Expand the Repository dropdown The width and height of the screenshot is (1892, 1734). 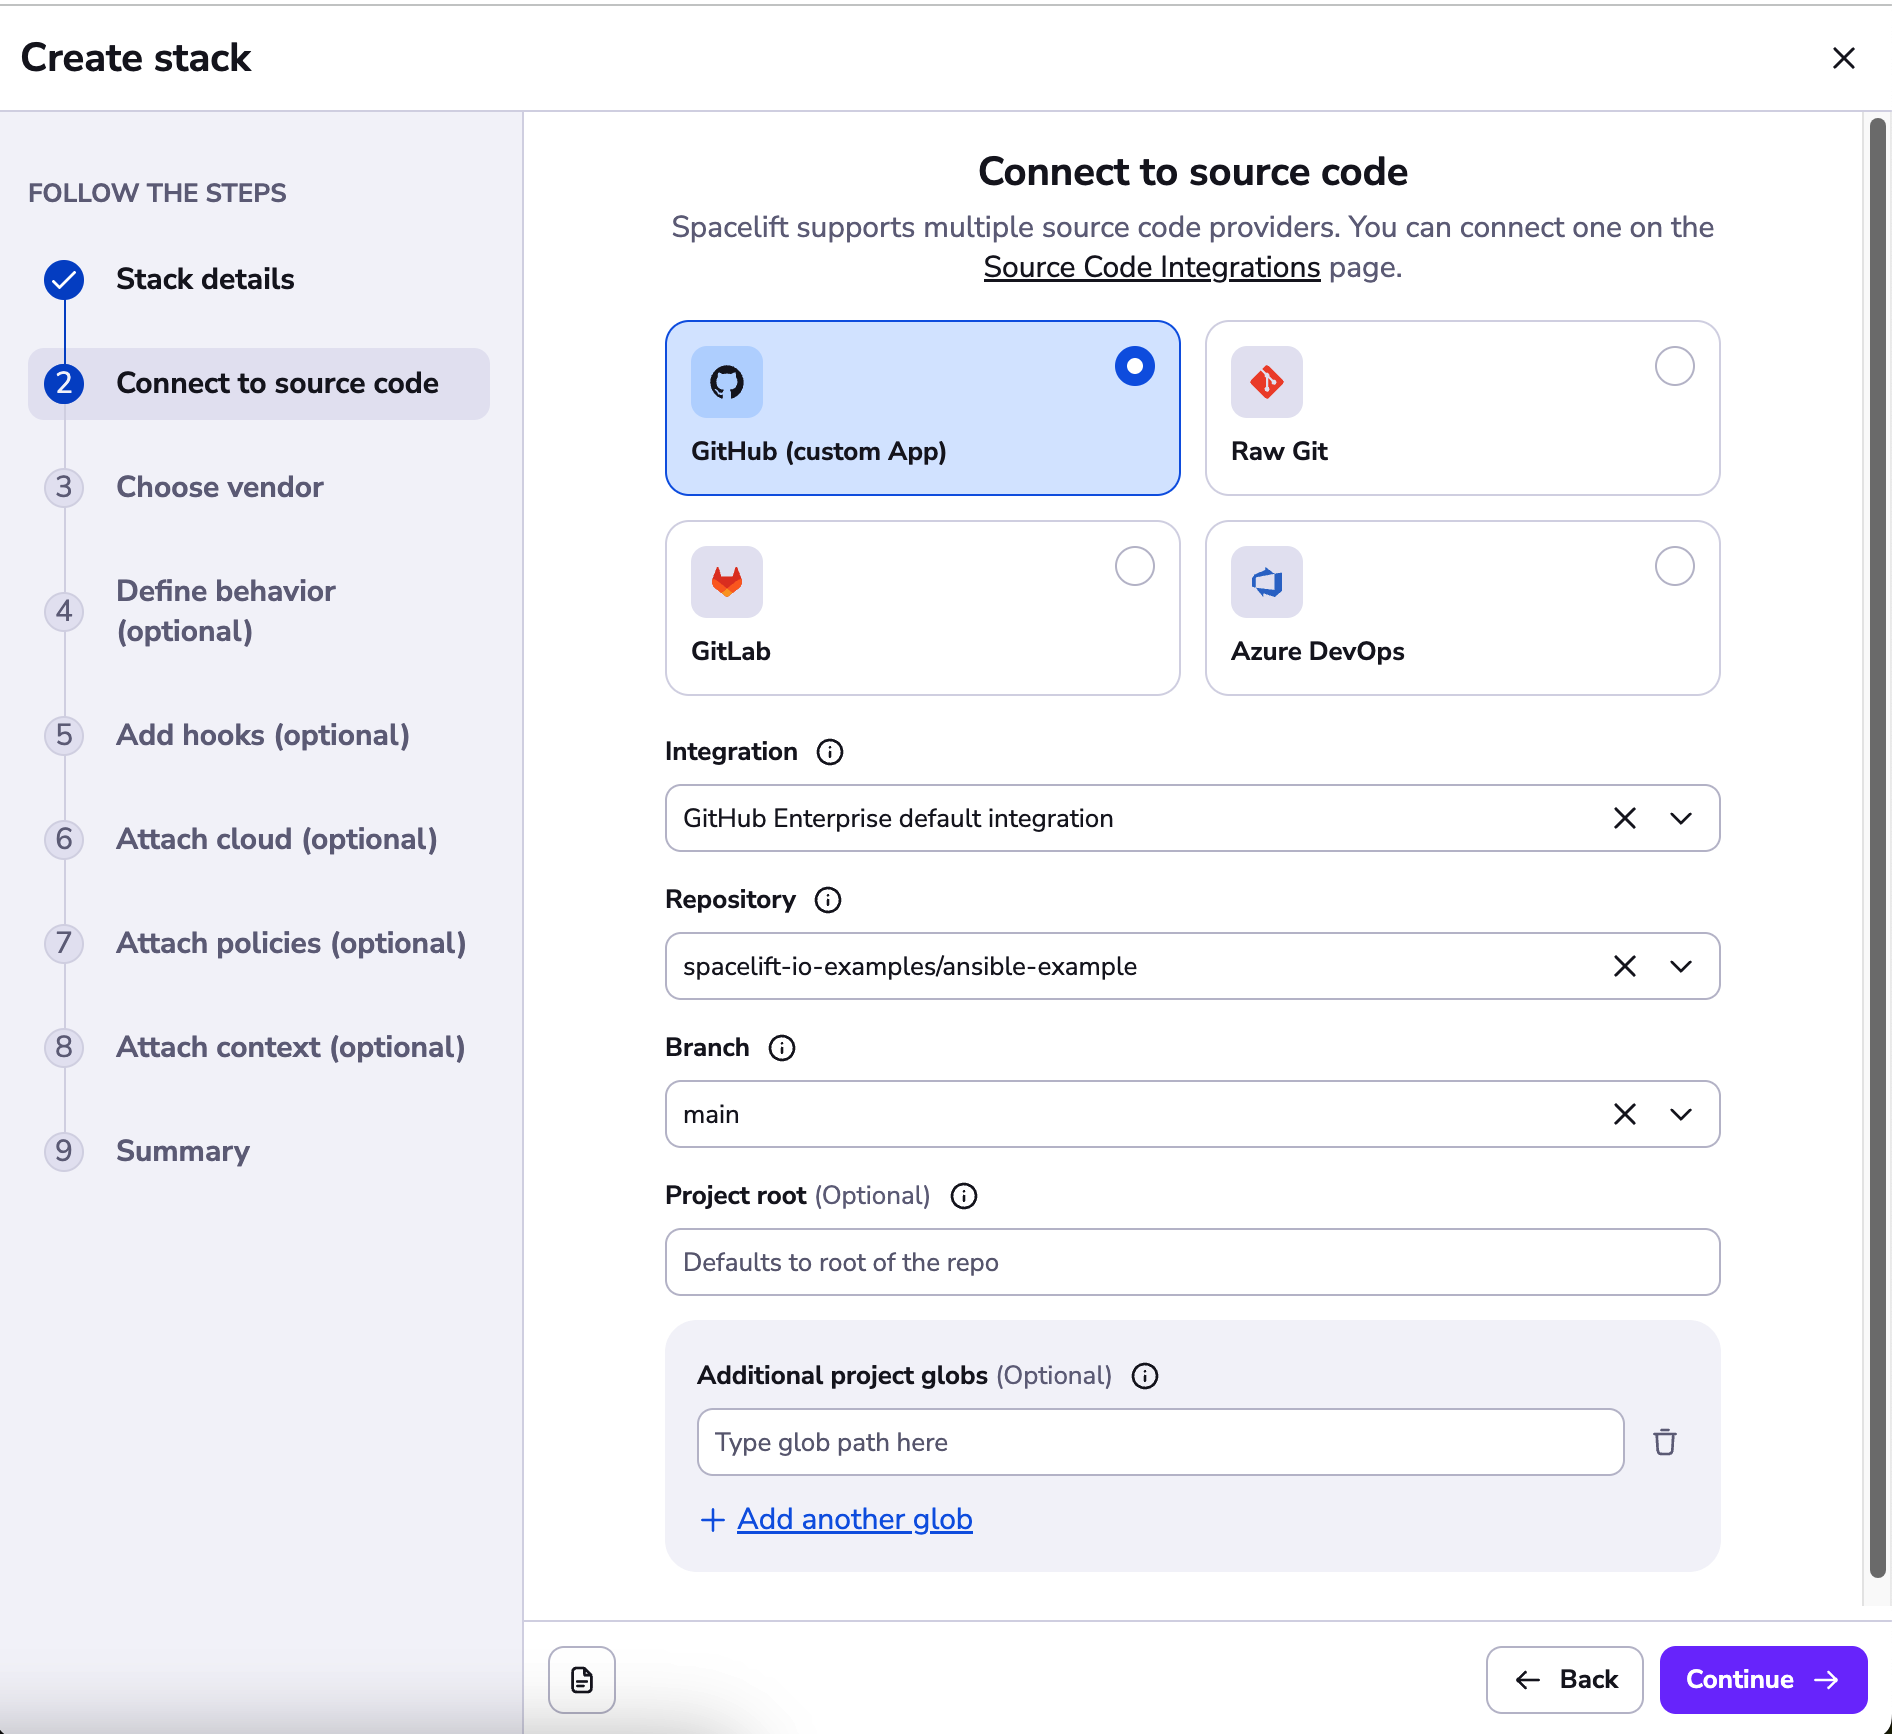[x=1680, y=966]
